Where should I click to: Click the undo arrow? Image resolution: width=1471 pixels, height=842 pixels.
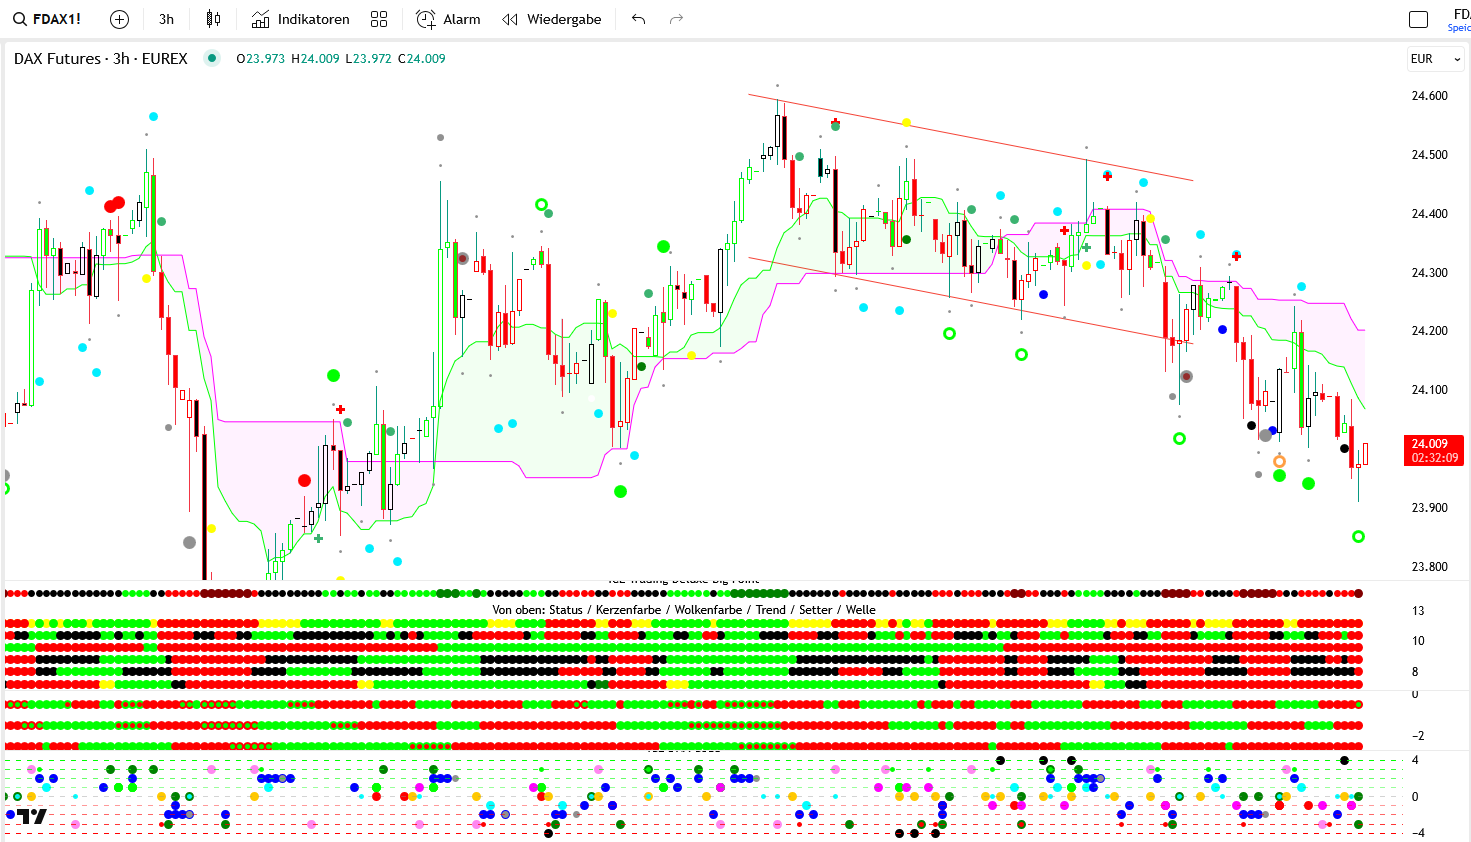(639, 19)
